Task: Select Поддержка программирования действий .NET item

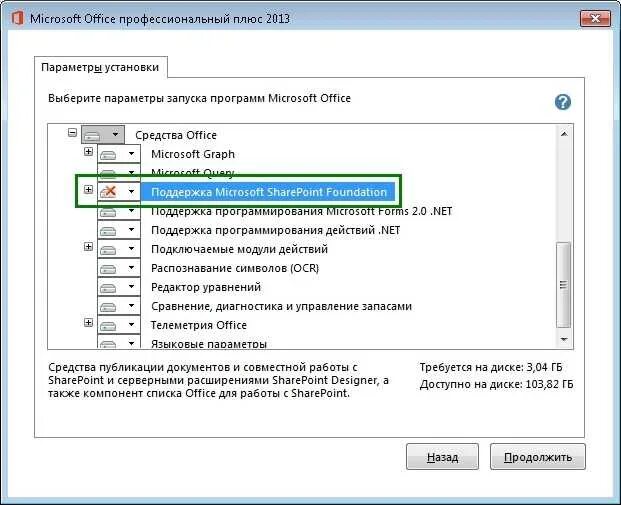Action: [276, 230]
